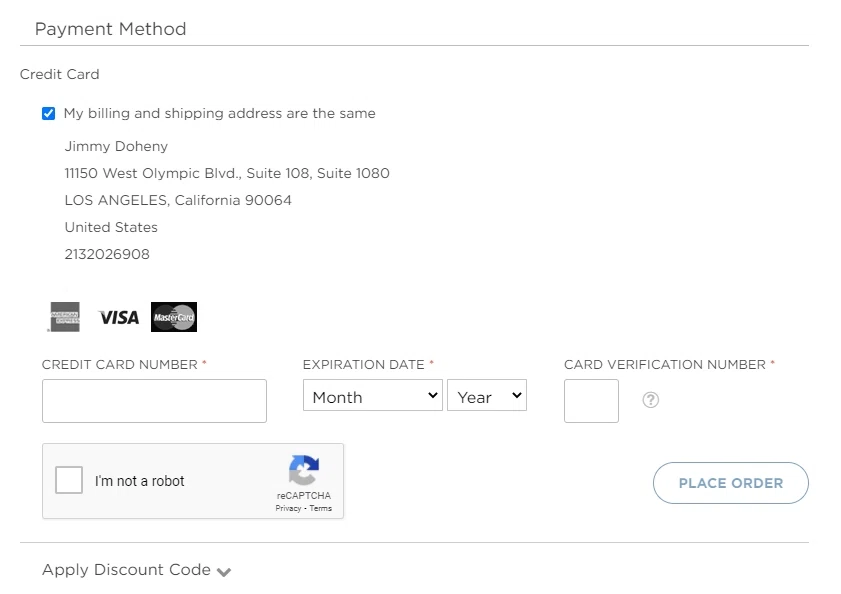This screenshot has width=841, height=594.
Task: Click the Payment Method section heading
Action: pyautogui.click(x=110, y=29)
